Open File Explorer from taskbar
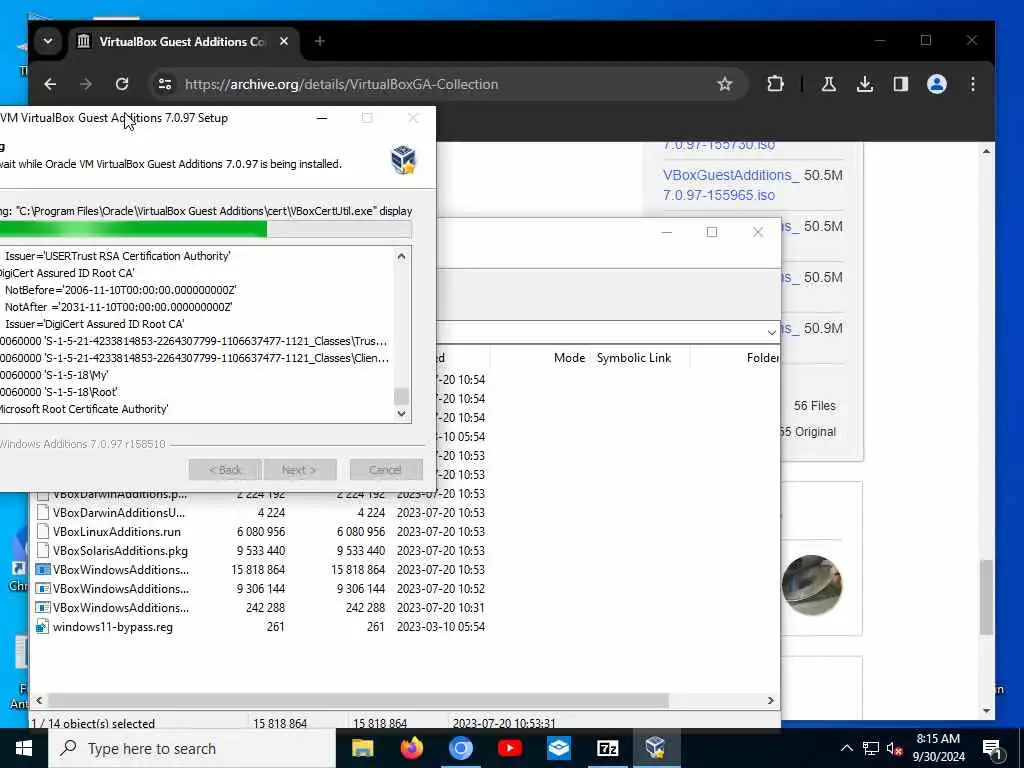 (x=362, y=748)
